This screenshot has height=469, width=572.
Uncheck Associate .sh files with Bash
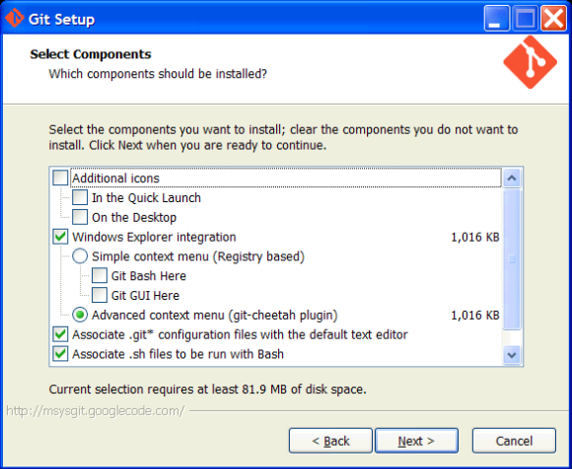tap(60, 354)
